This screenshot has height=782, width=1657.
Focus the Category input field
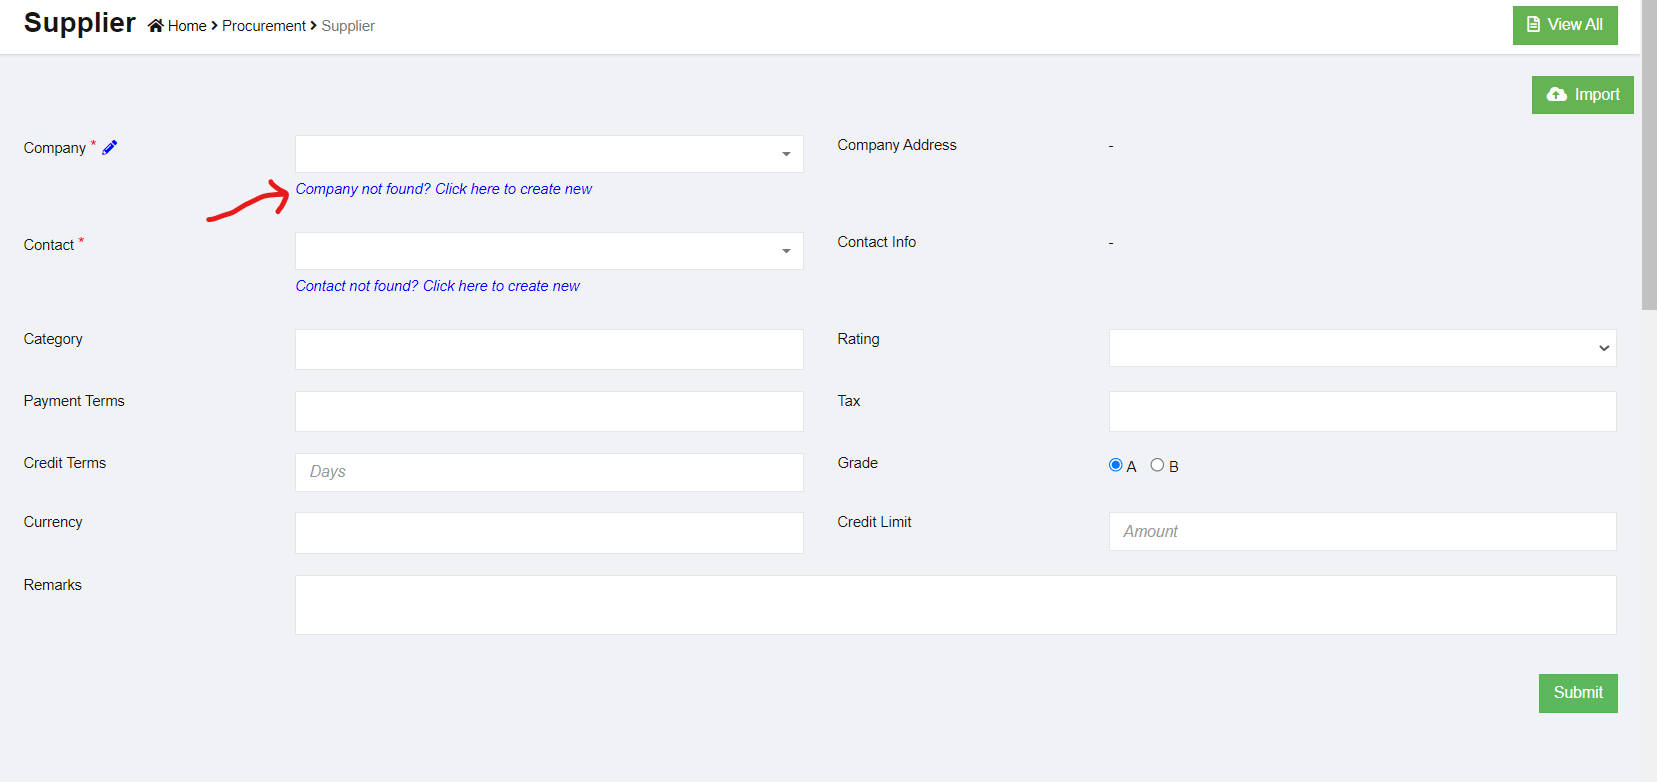tap(549, 349)
